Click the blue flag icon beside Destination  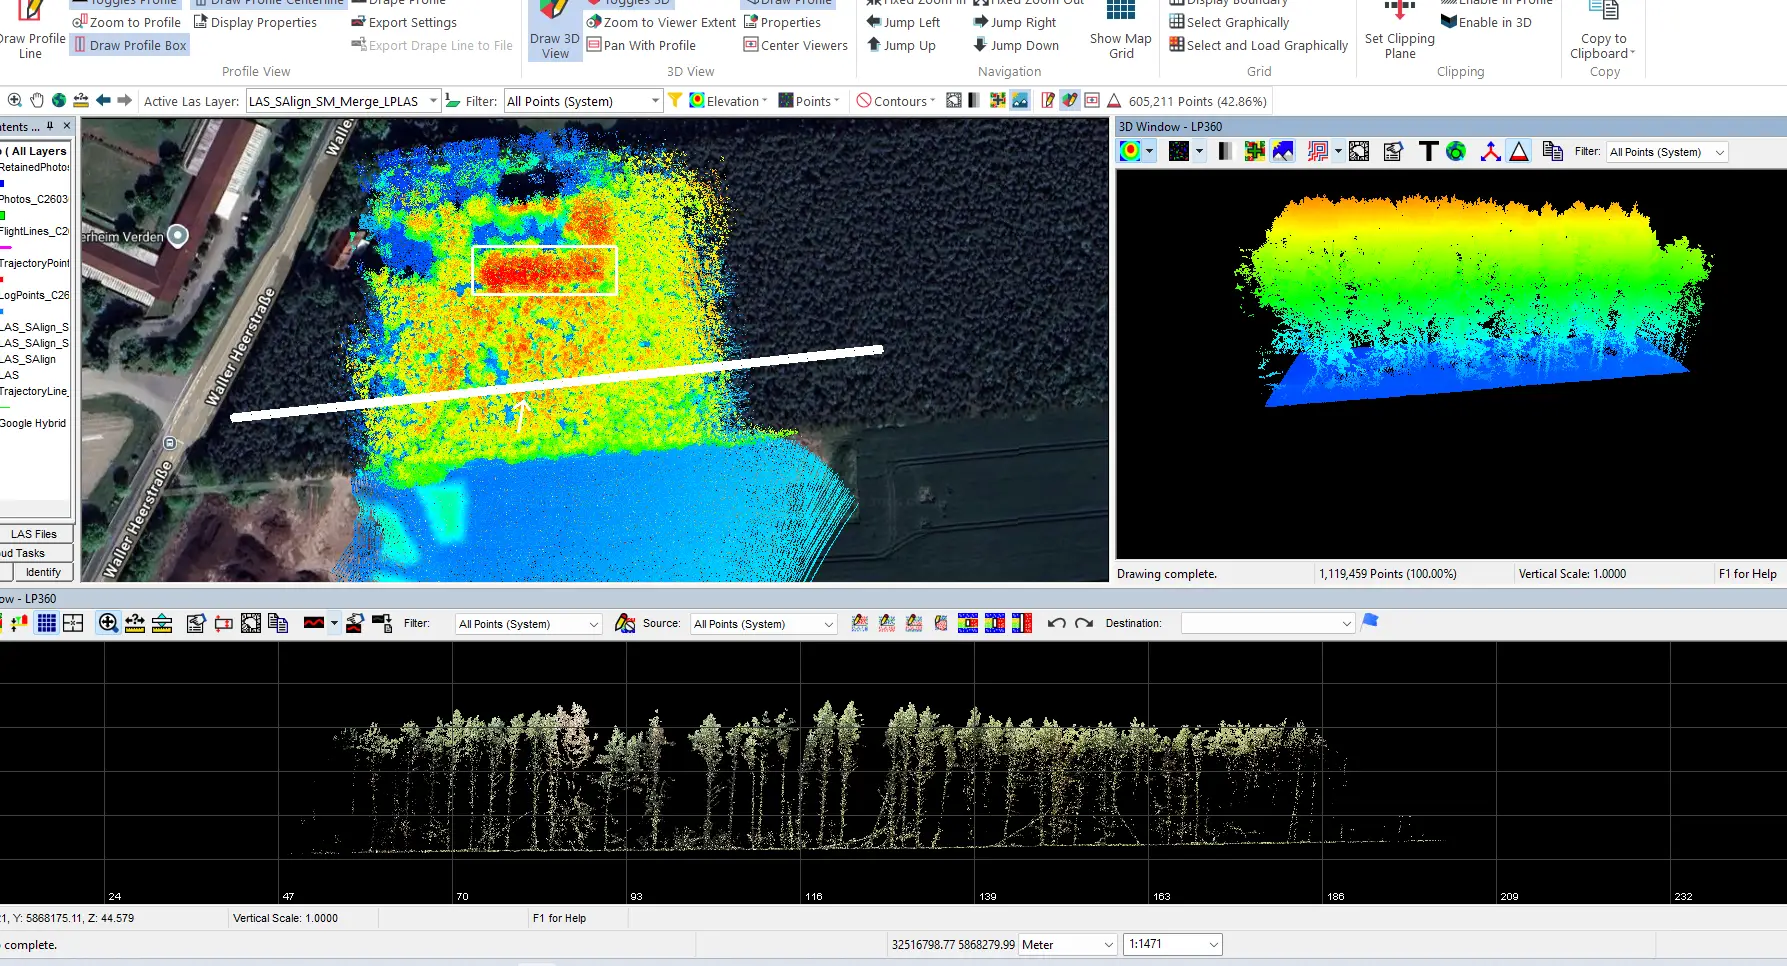tap(1370, 622)
